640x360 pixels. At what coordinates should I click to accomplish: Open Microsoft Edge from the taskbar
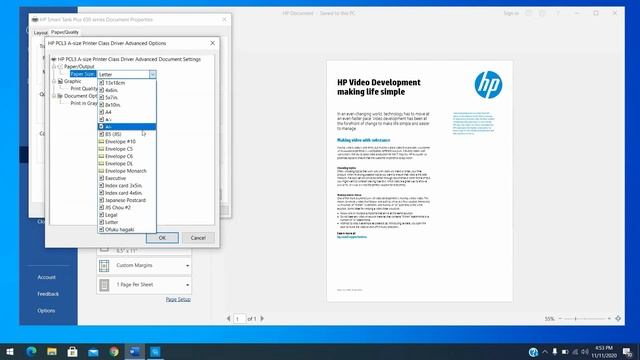(x=31, y=351)
